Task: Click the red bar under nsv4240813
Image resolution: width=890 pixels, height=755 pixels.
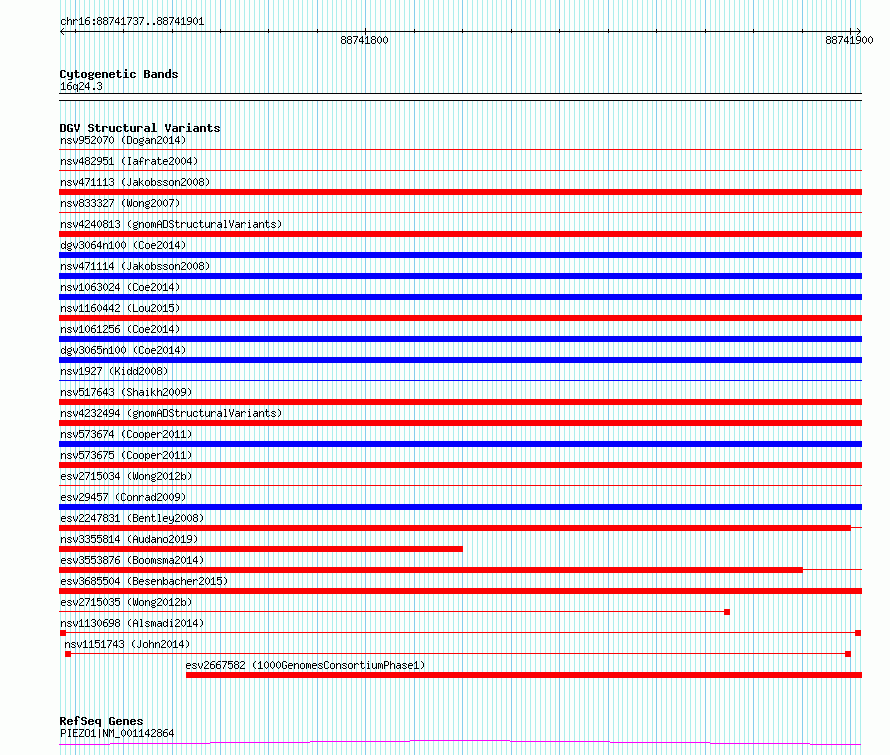Action: [x=460, y=234]
